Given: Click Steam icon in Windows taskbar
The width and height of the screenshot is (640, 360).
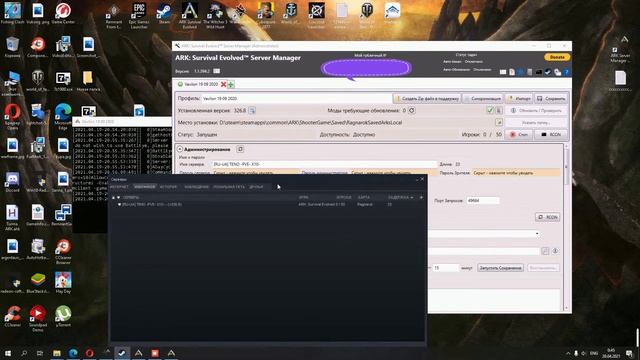Looking at the screenshot, I should pos(122,353).
